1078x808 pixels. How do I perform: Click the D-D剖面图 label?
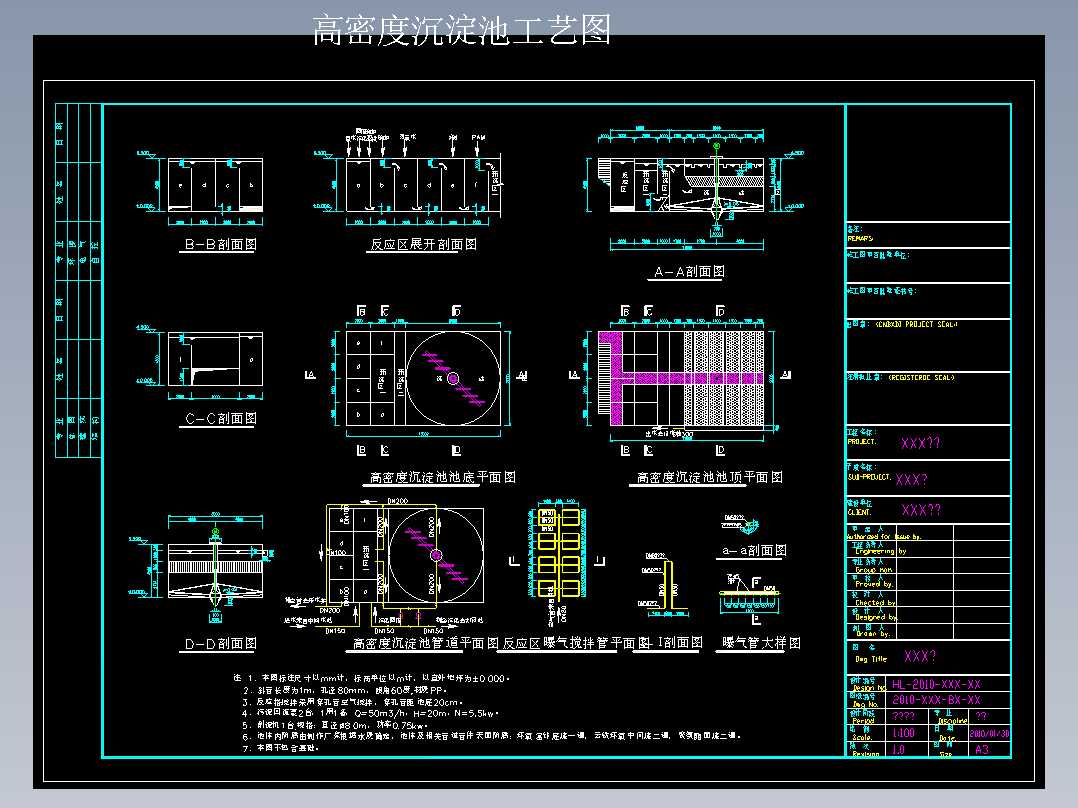coord(221,644)
